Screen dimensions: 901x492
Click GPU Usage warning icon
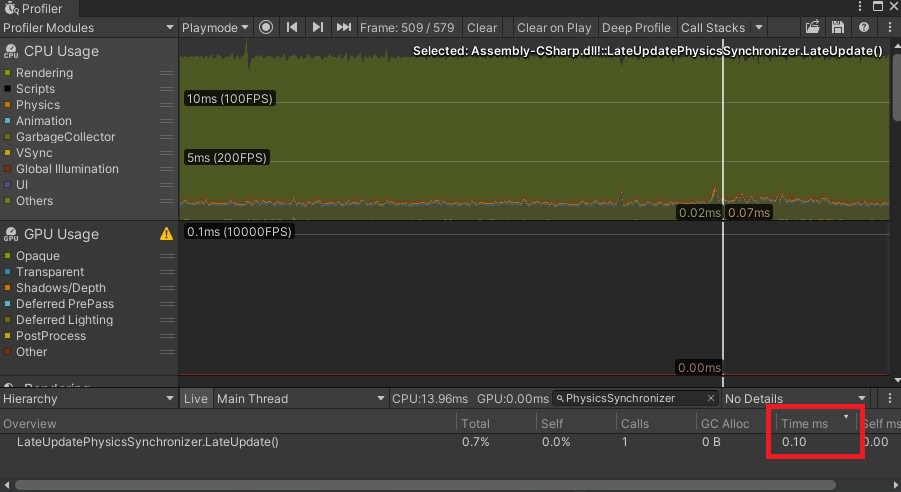[x=166, y=233]
